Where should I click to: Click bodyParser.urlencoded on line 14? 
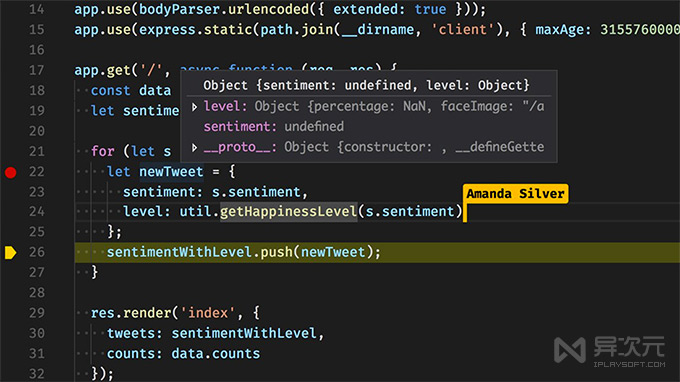click(x=224, y=9)
